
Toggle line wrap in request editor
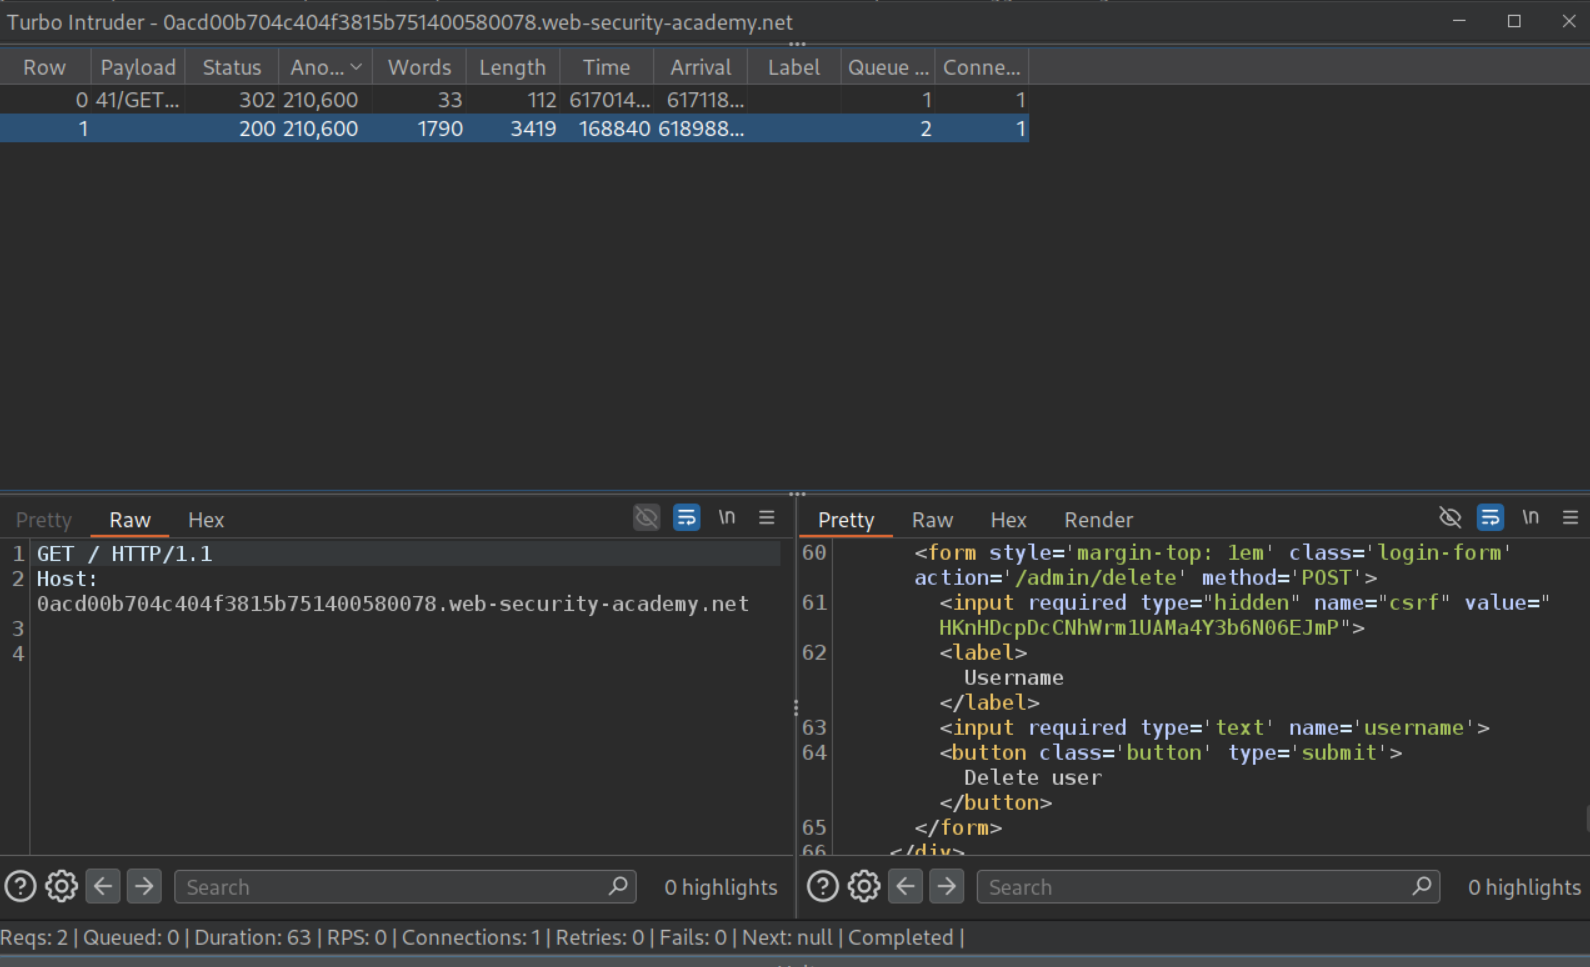click(x=686, y=518)
